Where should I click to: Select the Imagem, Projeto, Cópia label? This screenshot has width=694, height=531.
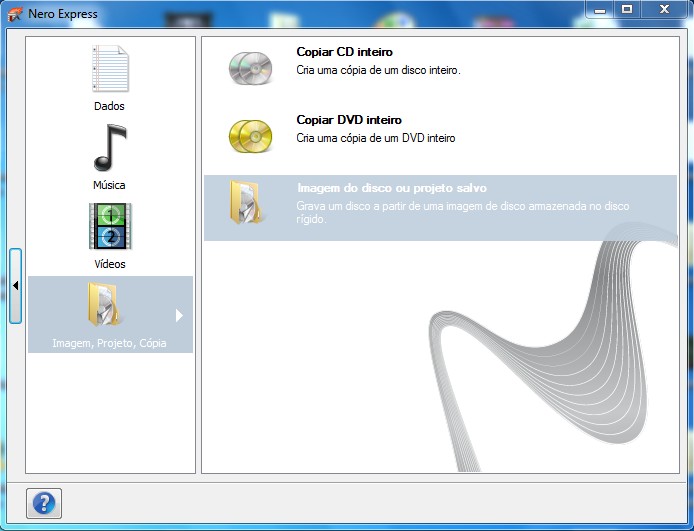point(110,343)
